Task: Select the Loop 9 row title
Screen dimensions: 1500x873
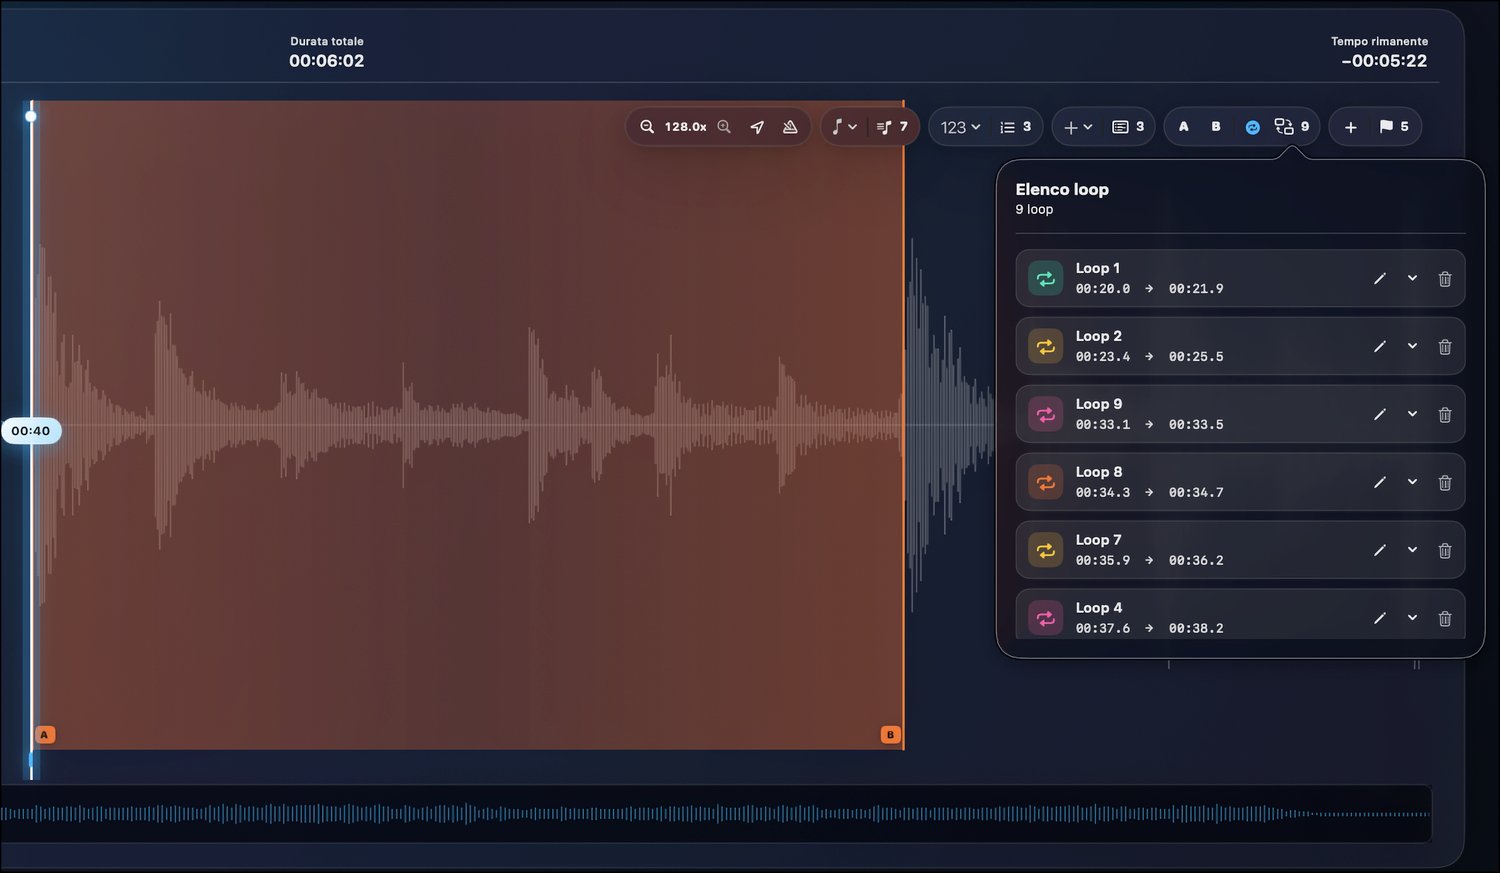Action: point(1099,404)
